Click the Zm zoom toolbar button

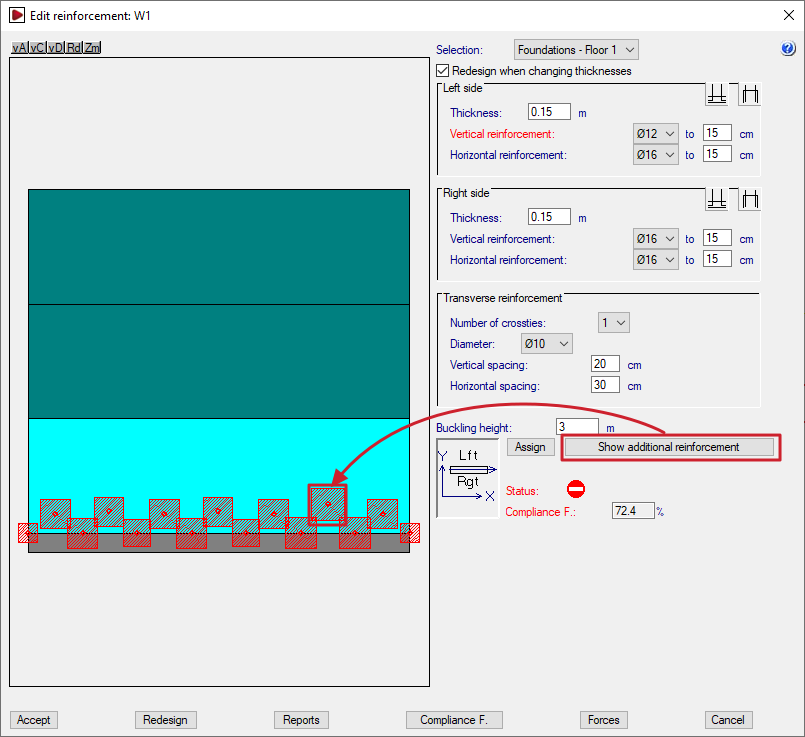[92, 48]
